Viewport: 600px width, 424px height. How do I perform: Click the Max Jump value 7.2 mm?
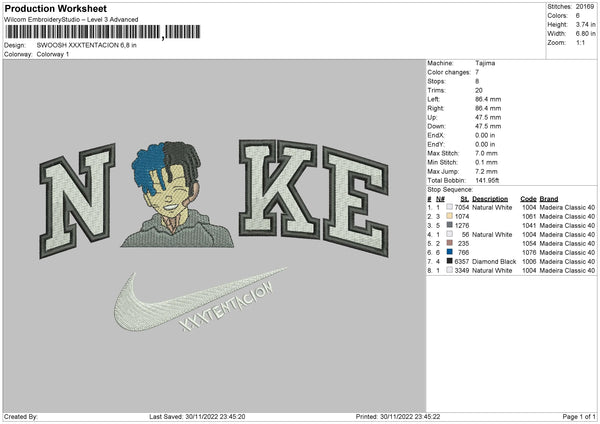point(486,171)
